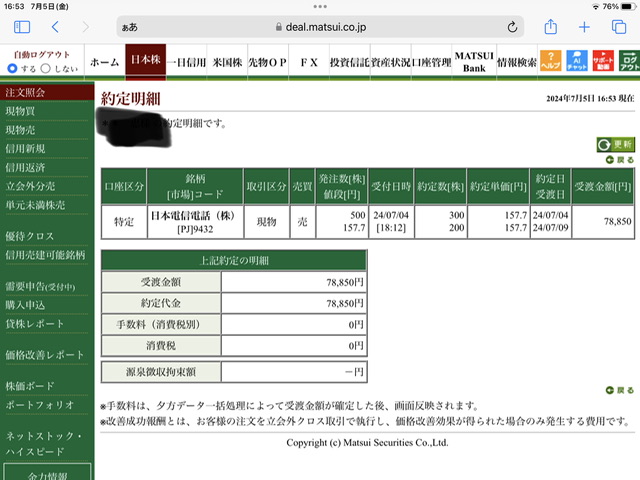Image resolution: width=640 pixels, height=480 pixels.
Task: Click stock name 日本電信電話（株）
Action: pos(193,216)
